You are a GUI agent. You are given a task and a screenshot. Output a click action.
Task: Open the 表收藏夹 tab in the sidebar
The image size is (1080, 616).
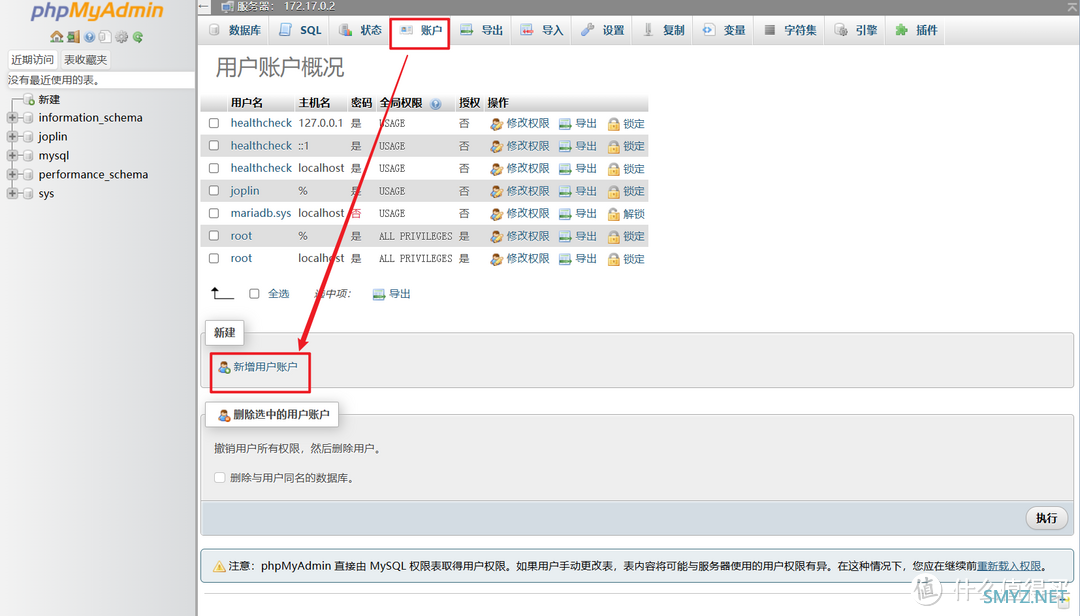click(x=85, y=60)
